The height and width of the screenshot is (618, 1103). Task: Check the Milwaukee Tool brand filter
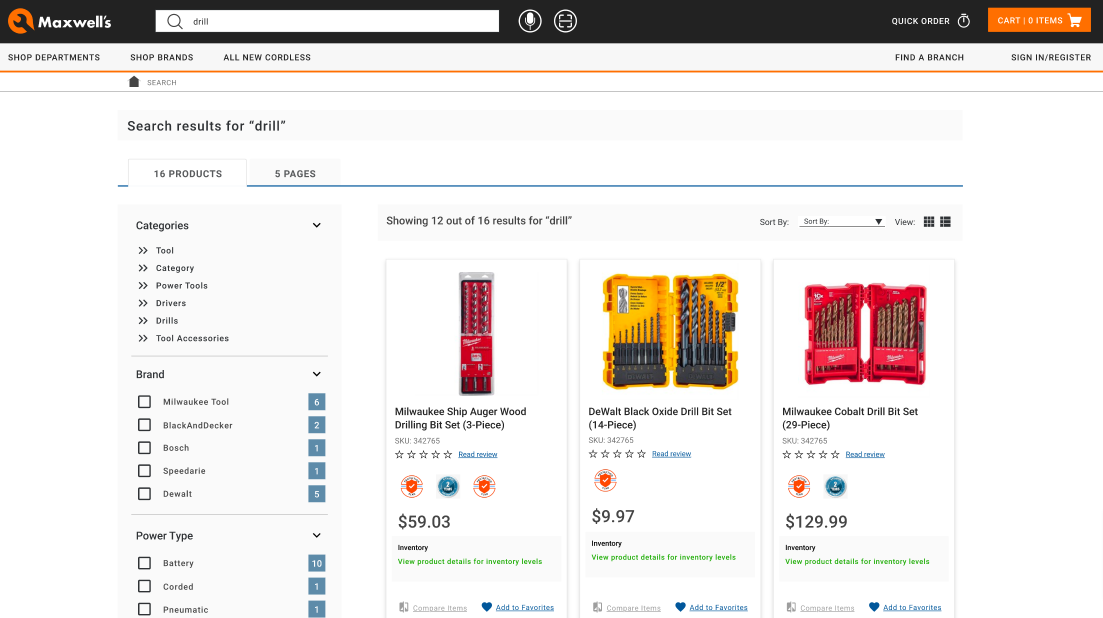click(144, 401)
